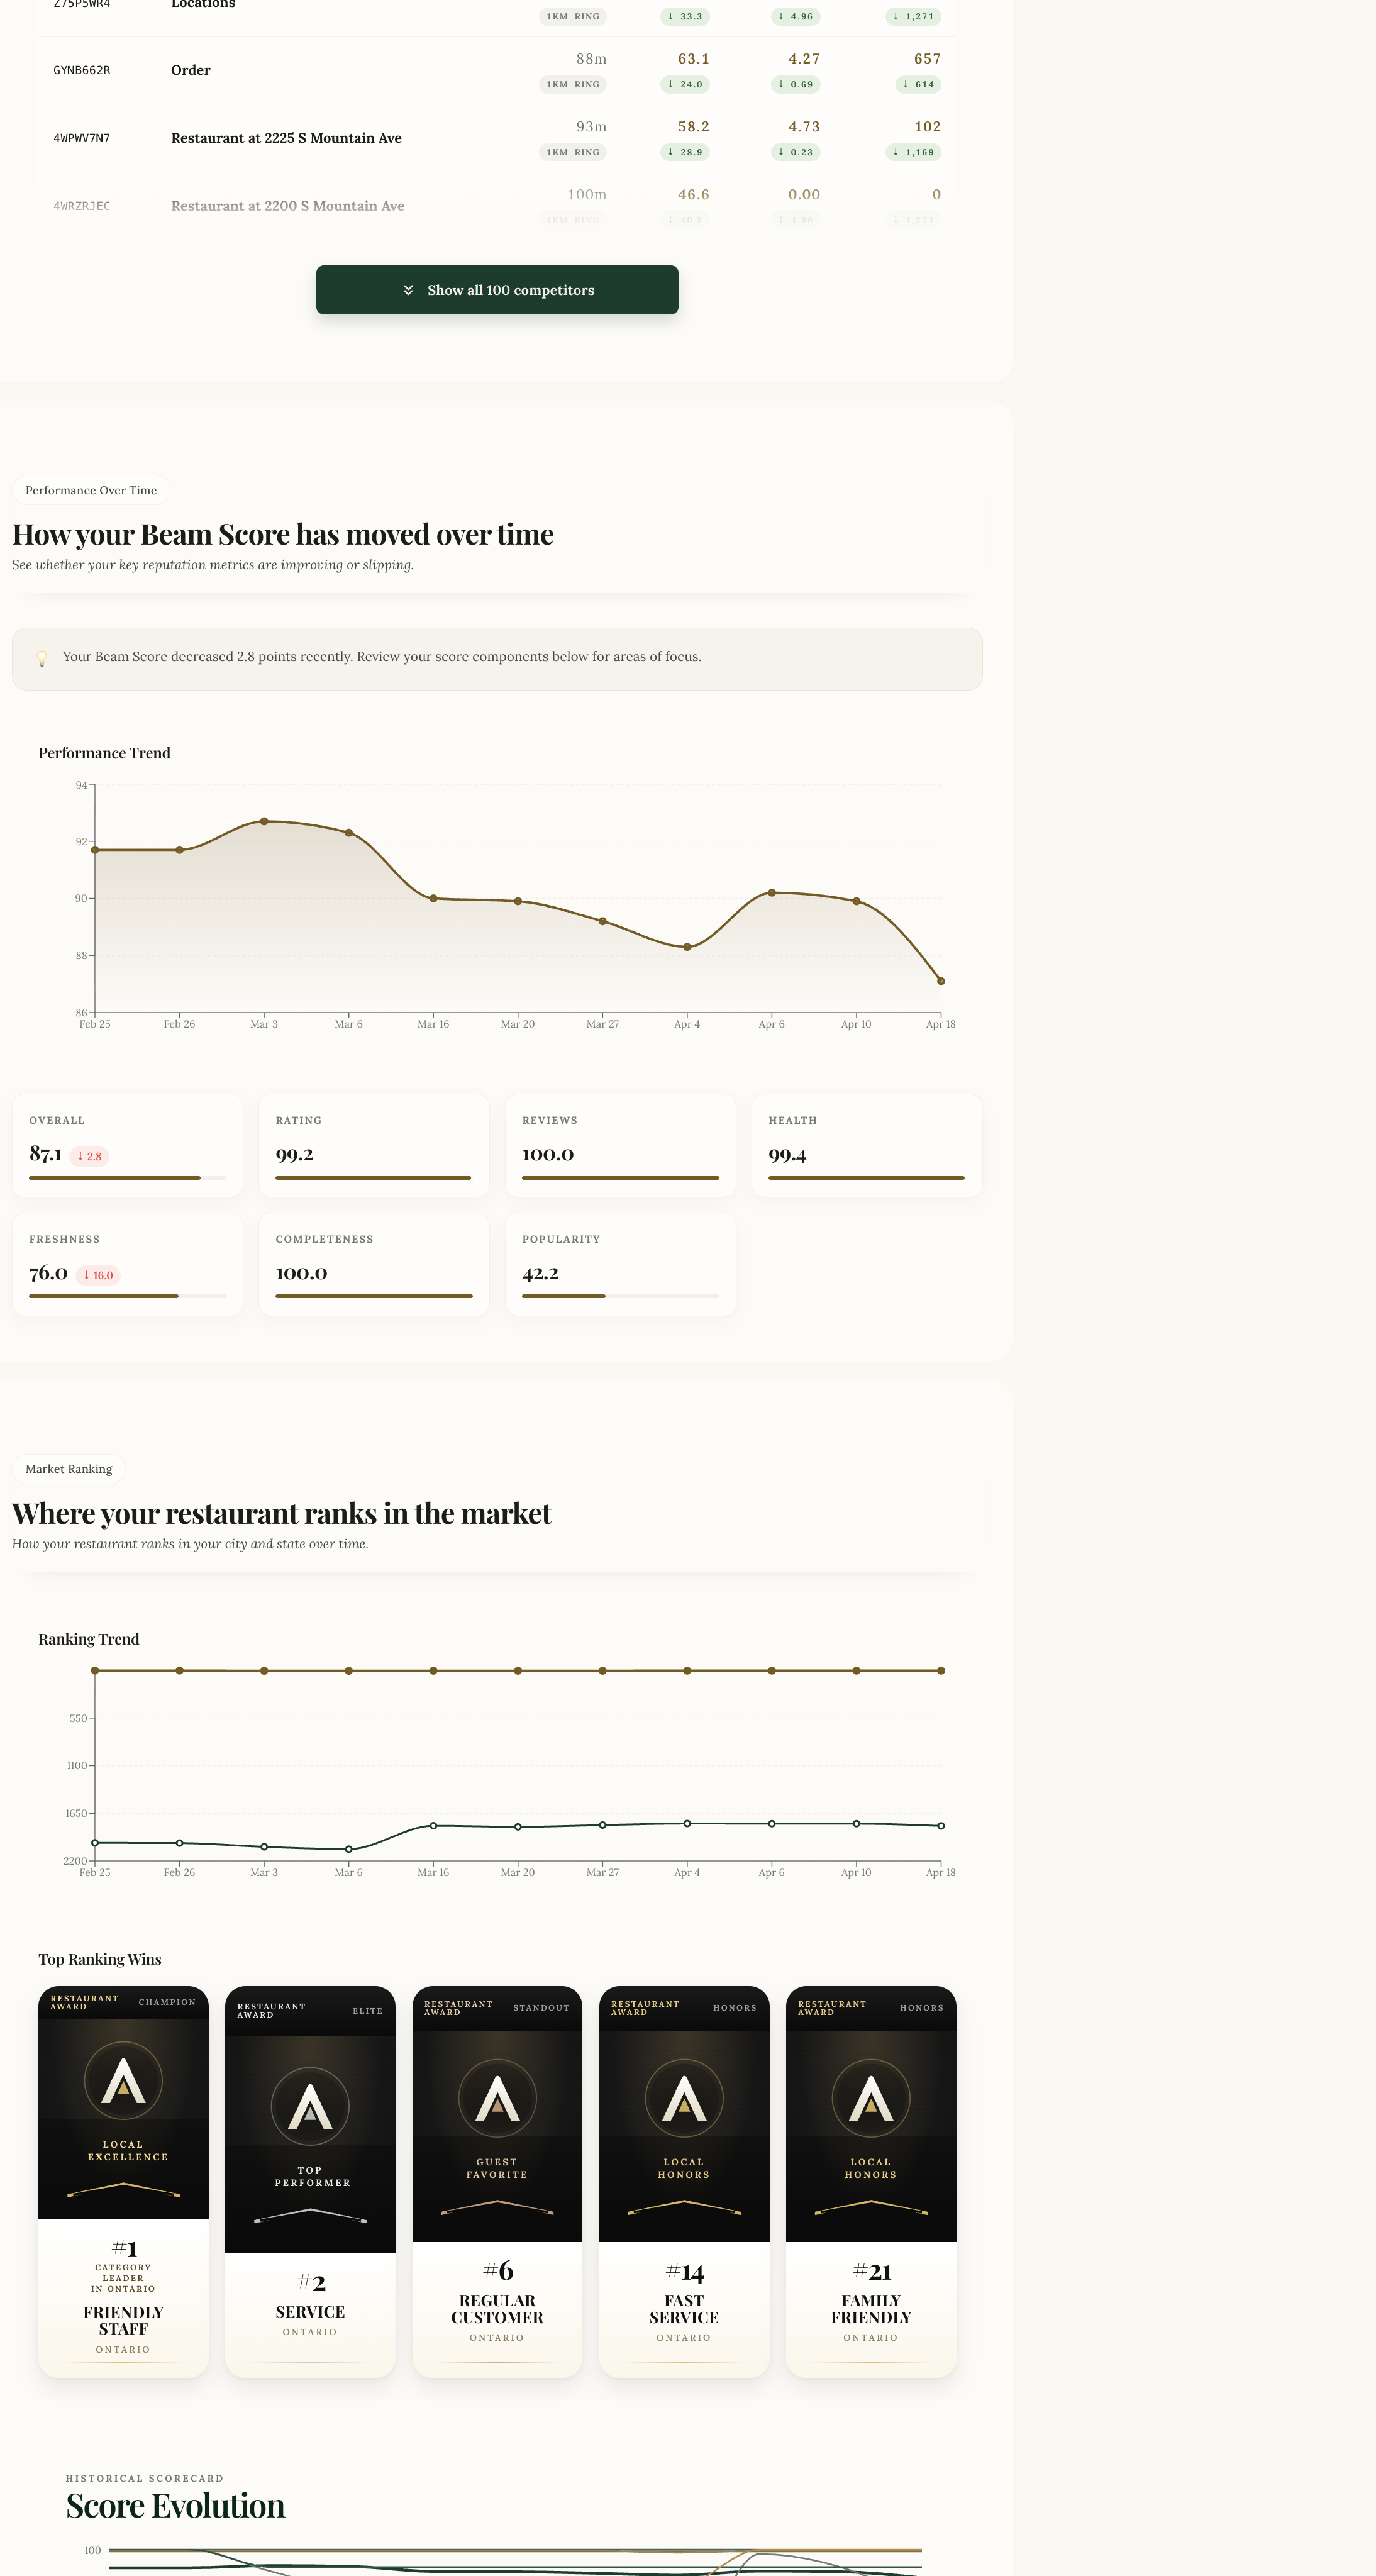
Task: Click the Market Ranking tag
Action: 69,1469
